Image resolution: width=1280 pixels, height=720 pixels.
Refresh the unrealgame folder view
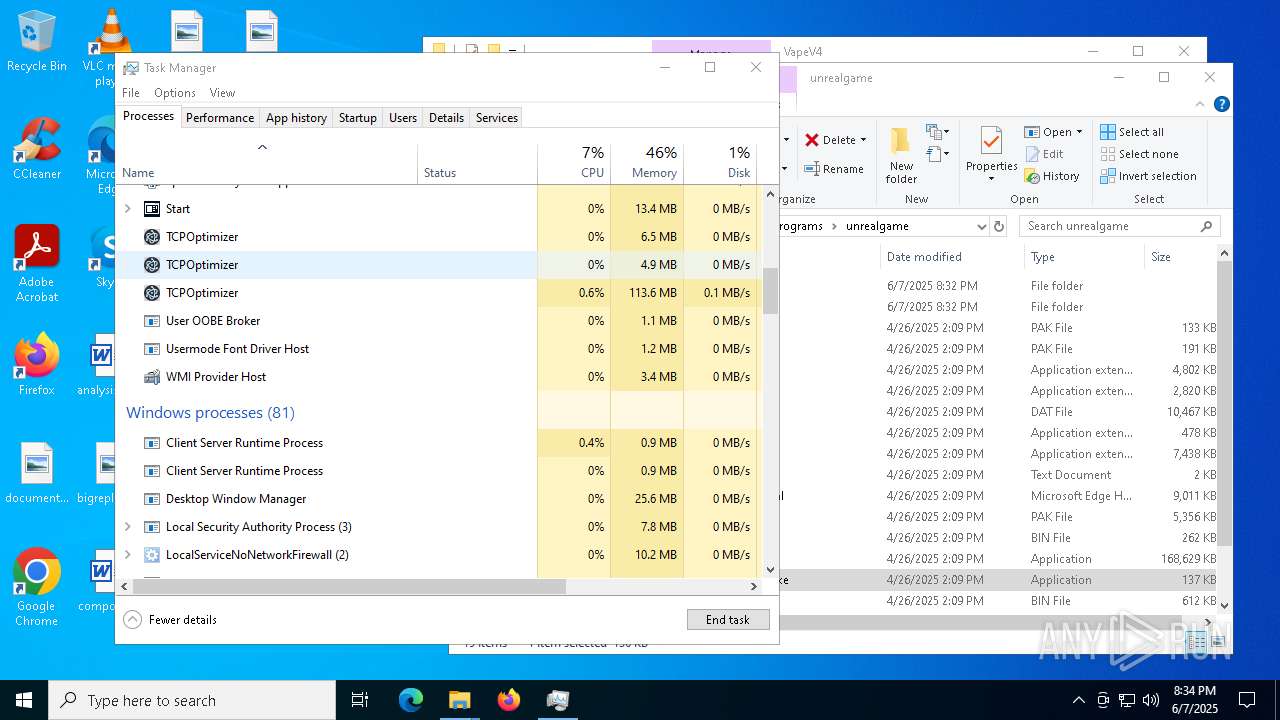[998, 226]
